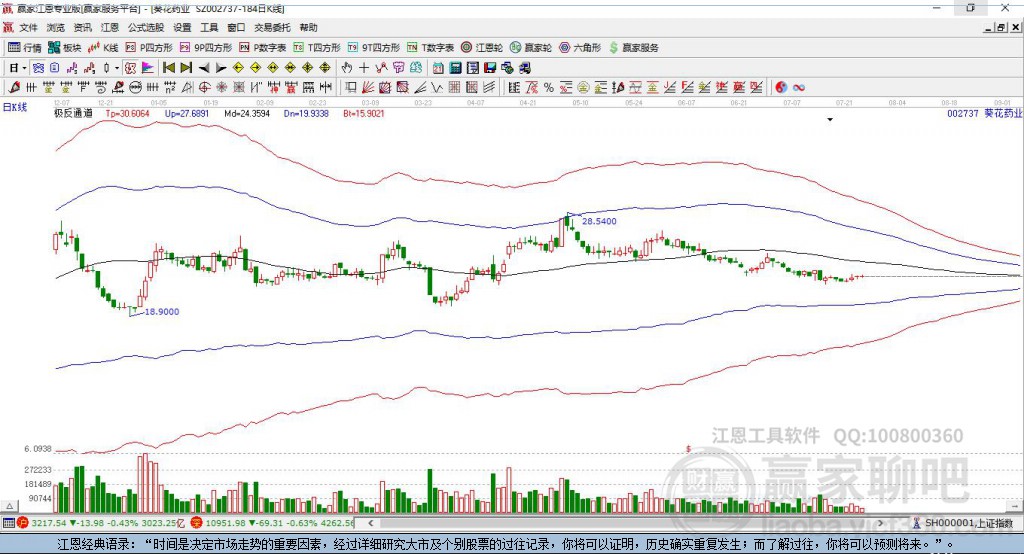Click the small black dropdown triangle on chart
The width and height of the screenshot is (1024, 554).
[830, 120]
